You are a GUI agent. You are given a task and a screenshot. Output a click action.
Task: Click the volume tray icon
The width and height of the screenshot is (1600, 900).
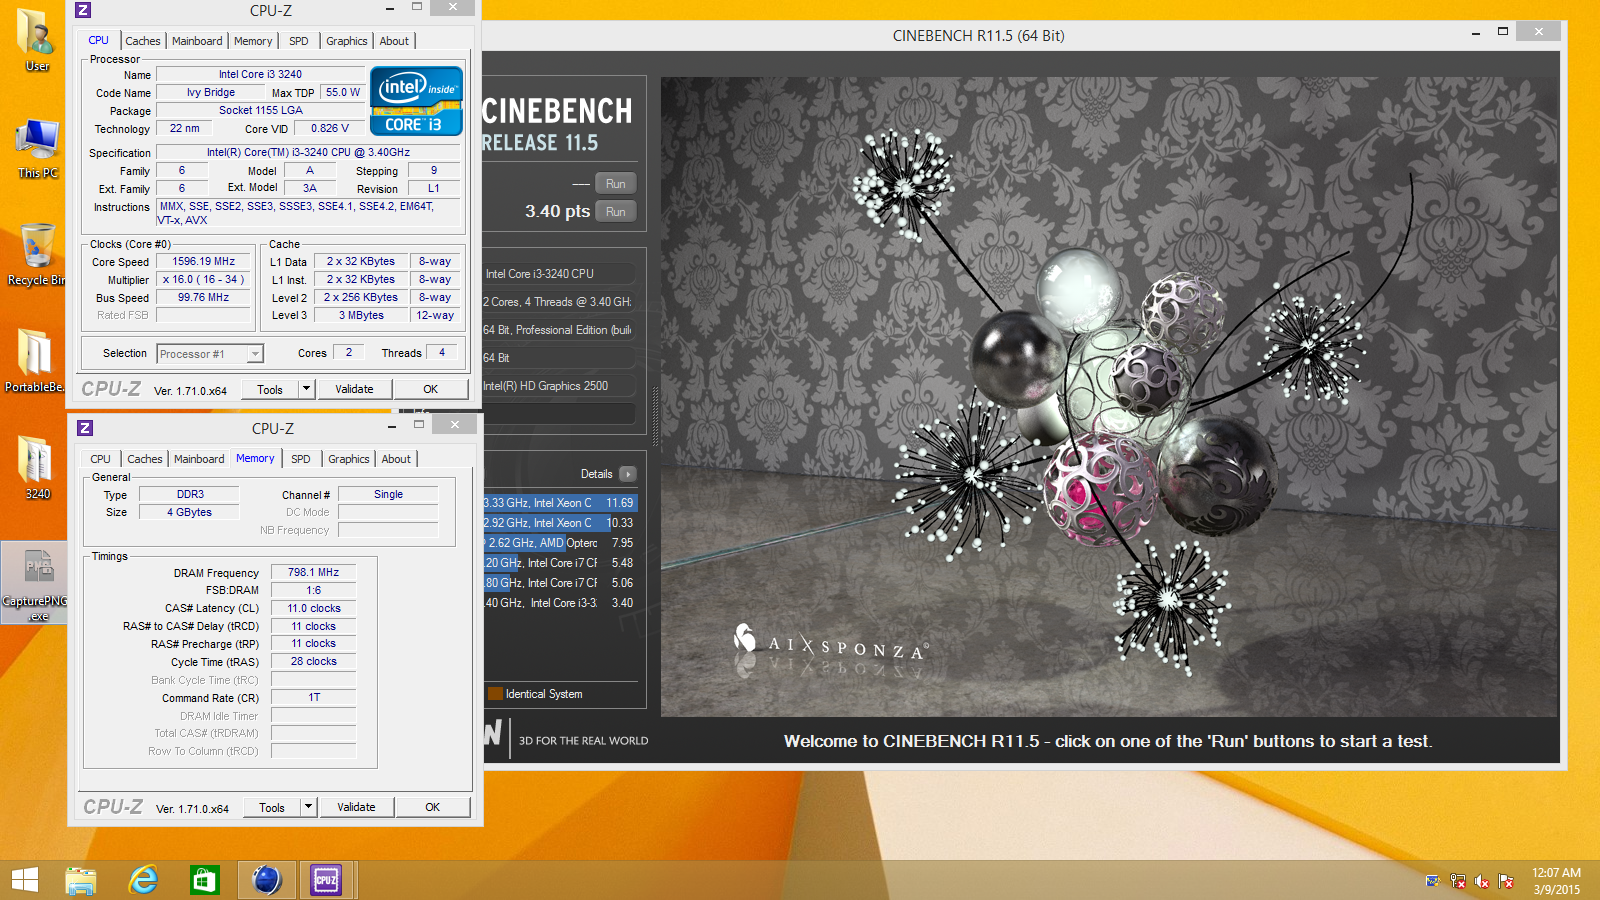pyautogui.click(x=1481, y=881)
